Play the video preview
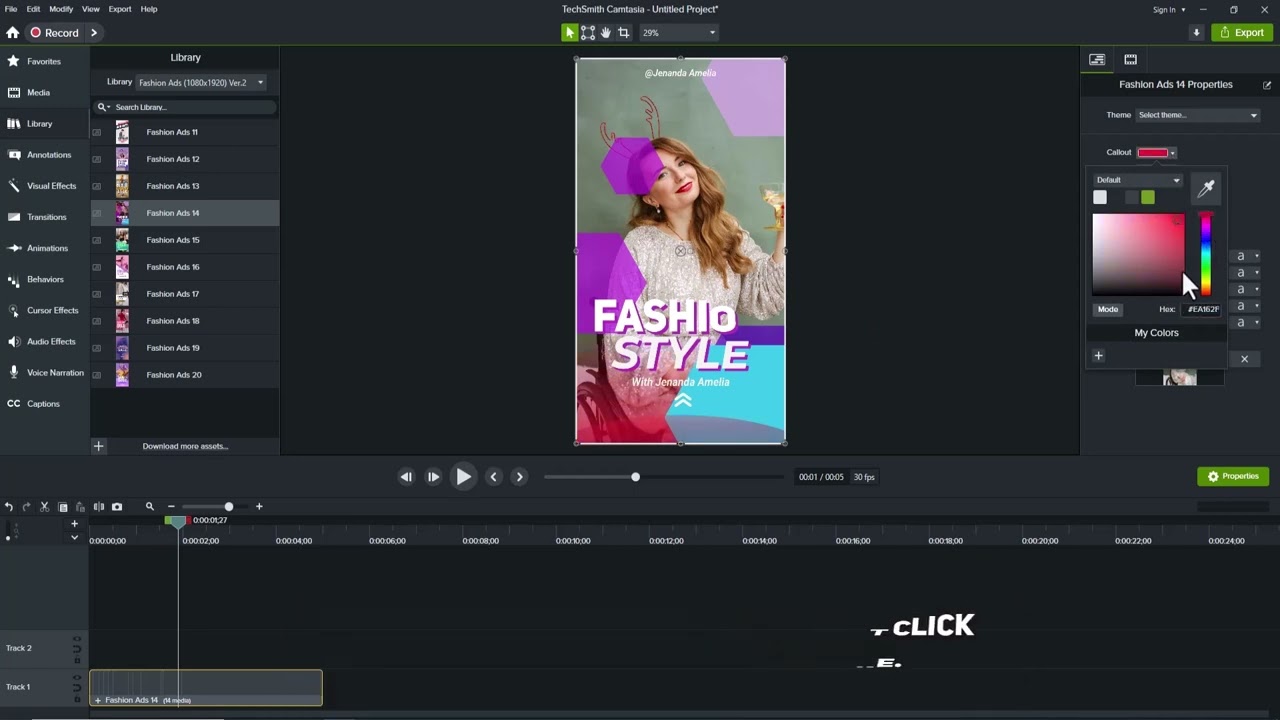The width and height of the screenshot is (1280, 720). [x=463, y=477]
